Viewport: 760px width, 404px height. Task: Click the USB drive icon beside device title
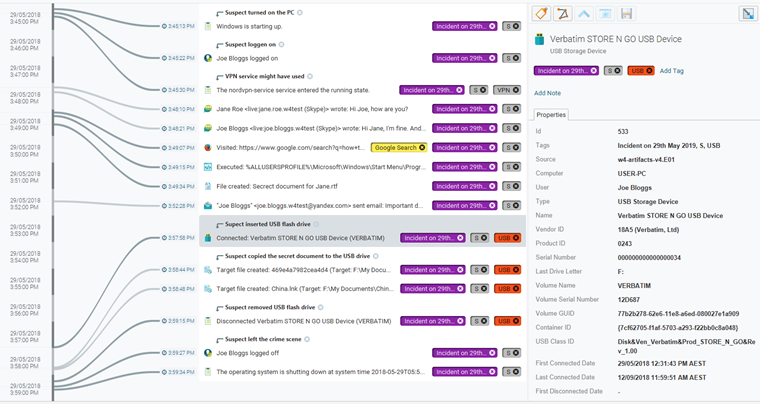click(x=539, y=39)
